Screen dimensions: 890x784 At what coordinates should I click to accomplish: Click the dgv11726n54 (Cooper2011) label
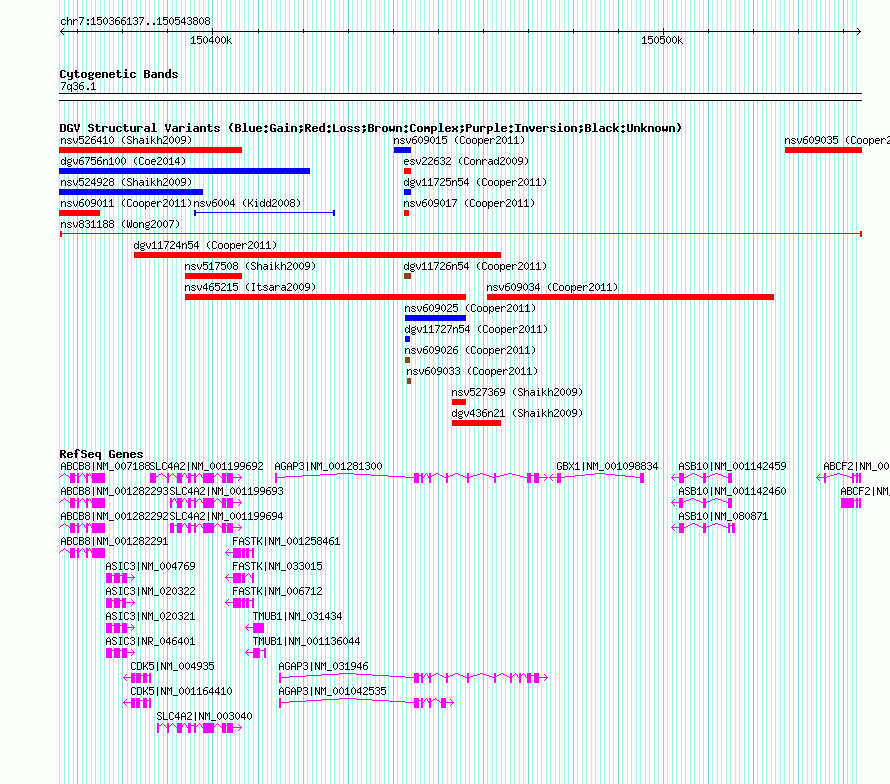475,266
